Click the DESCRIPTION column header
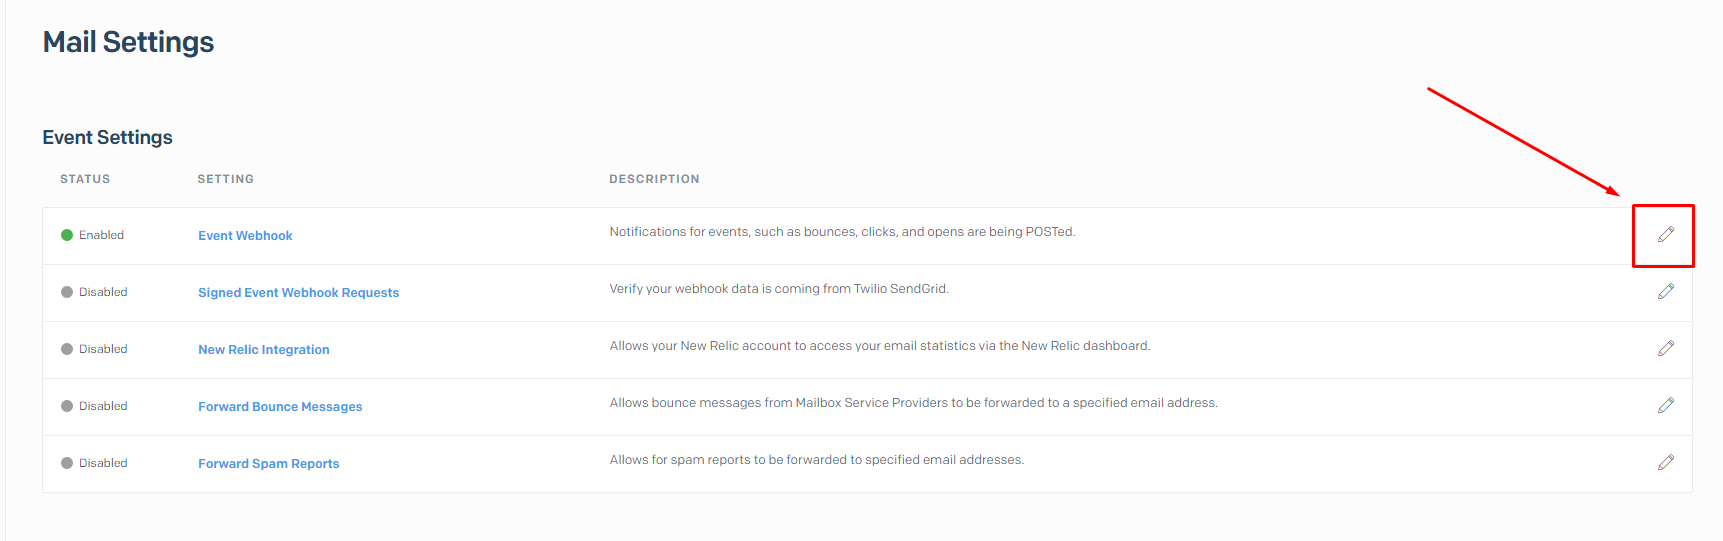 tap(654, 179)
